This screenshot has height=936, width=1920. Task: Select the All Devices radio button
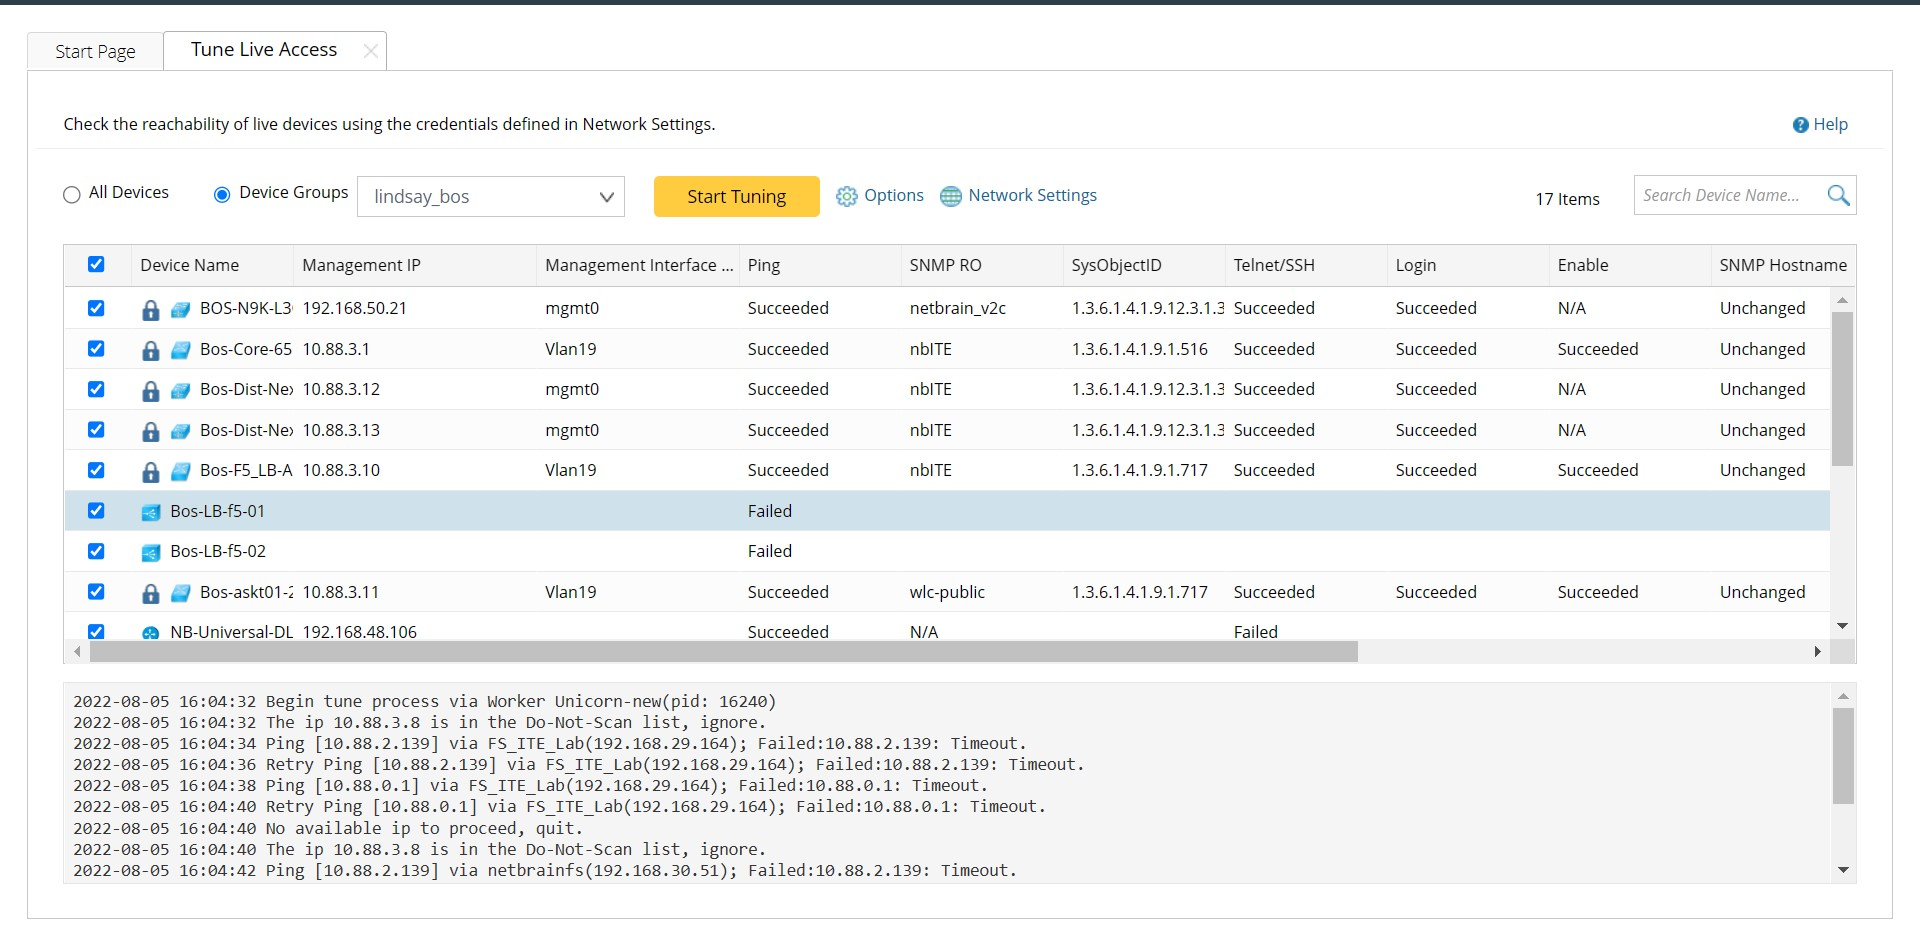tap(72, 195)
